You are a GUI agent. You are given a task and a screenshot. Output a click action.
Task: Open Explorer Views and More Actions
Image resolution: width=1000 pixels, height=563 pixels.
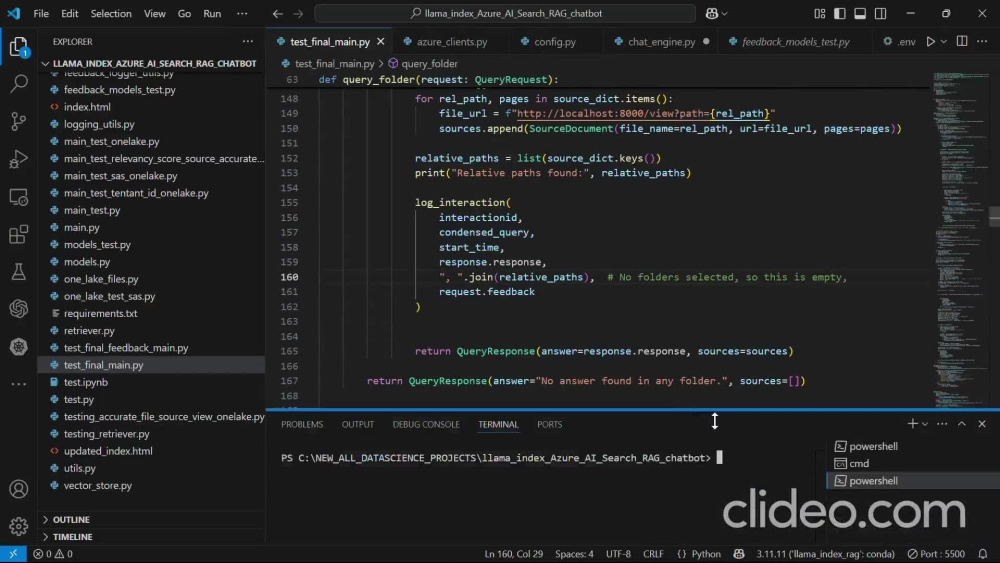247,41
